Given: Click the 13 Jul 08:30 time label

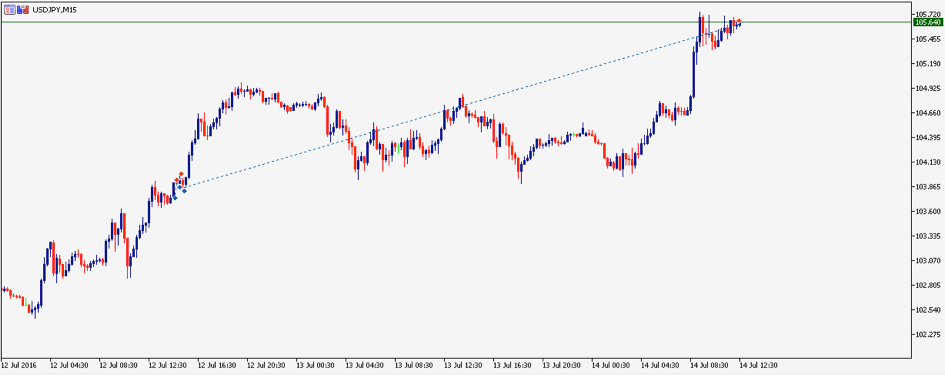Looking at the screenshot, I should click(x=415, y=365).
